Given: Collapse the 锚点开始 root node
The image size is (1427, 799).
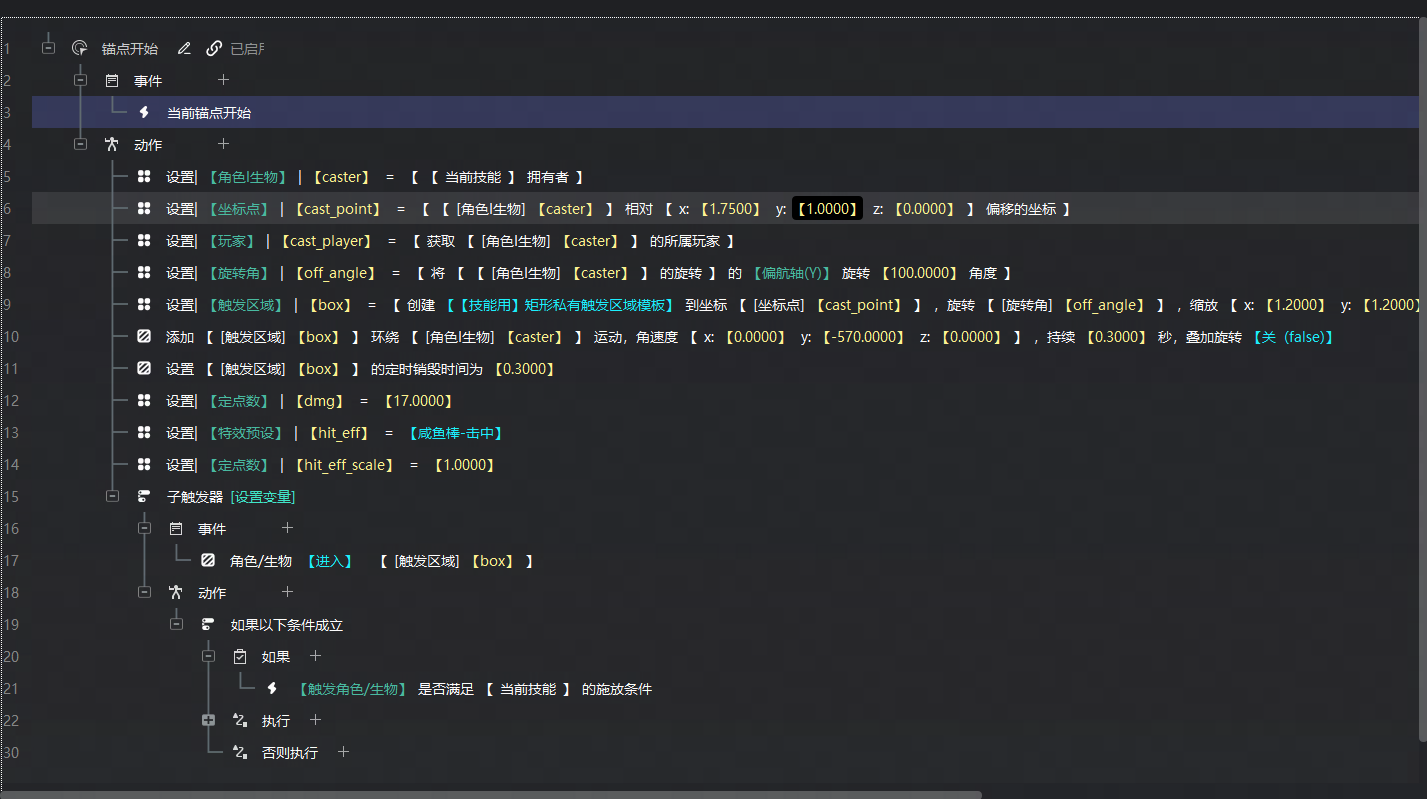Looking at the screenshot, I should coord(48,47).
